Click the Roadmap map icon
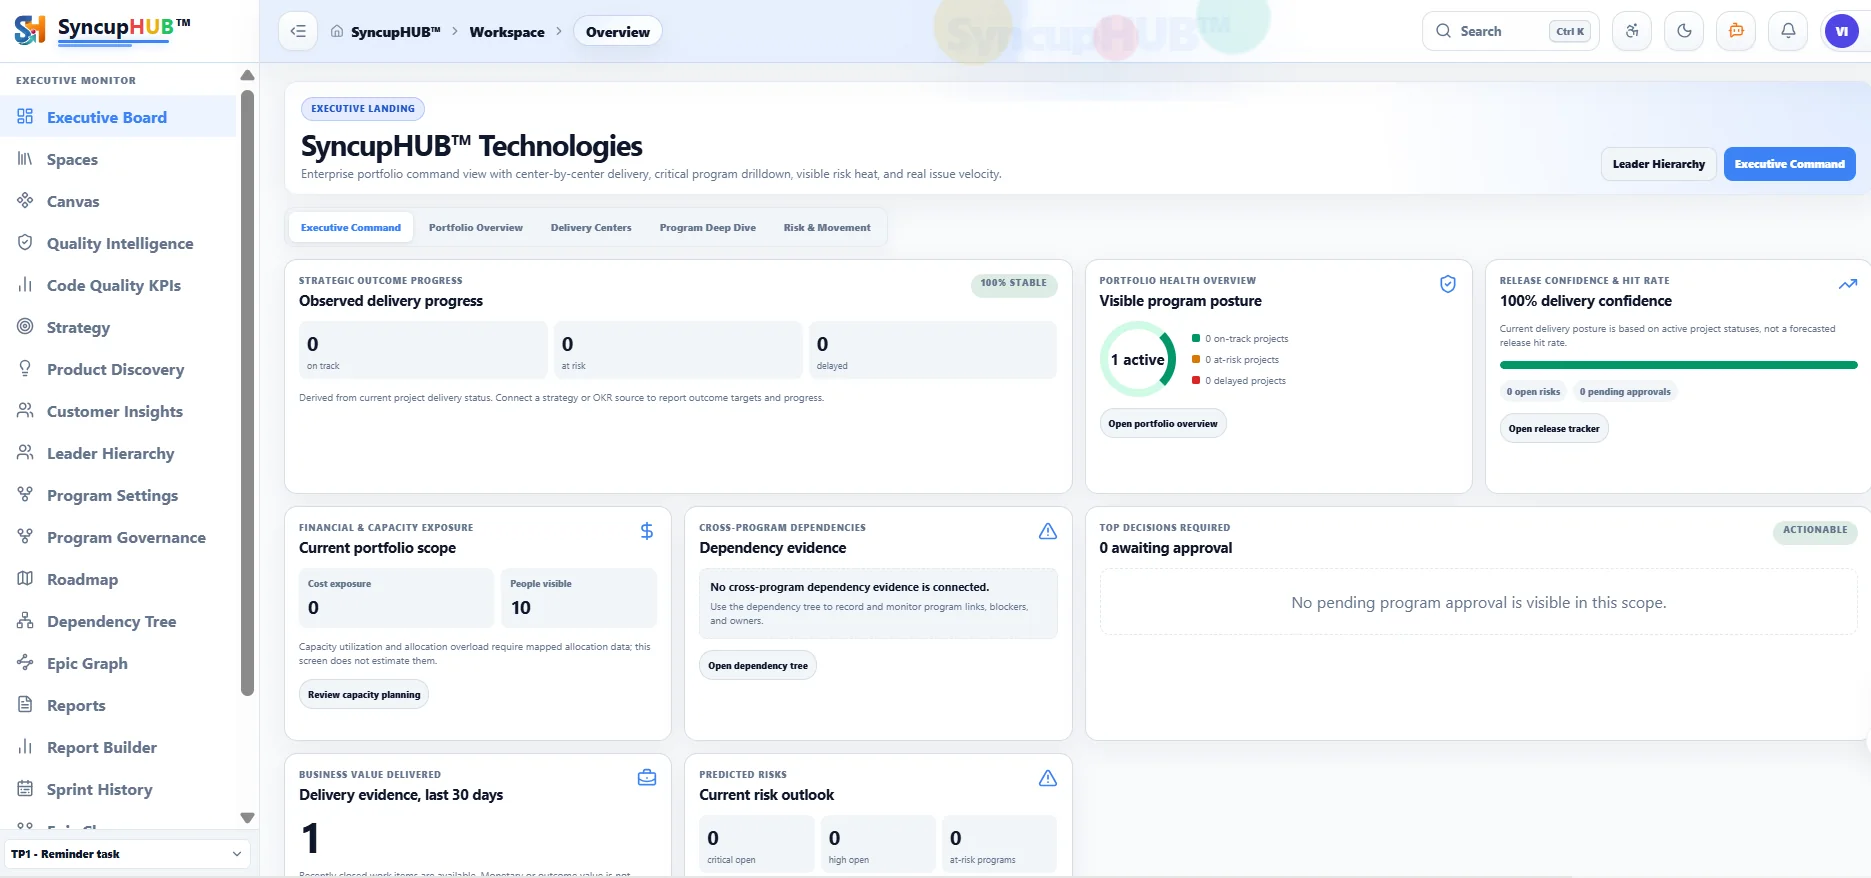1871x878 pixels. [25, 579]
